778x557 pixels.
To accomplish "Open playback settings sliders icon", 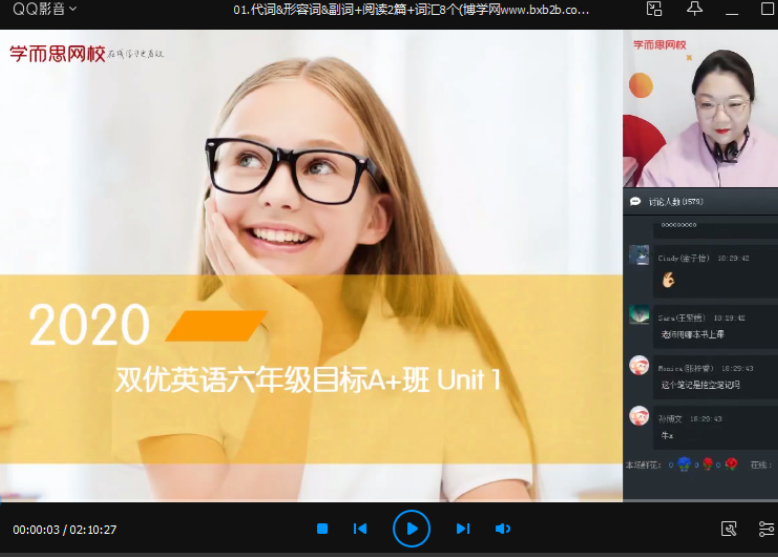I will (x=766, y=528).
